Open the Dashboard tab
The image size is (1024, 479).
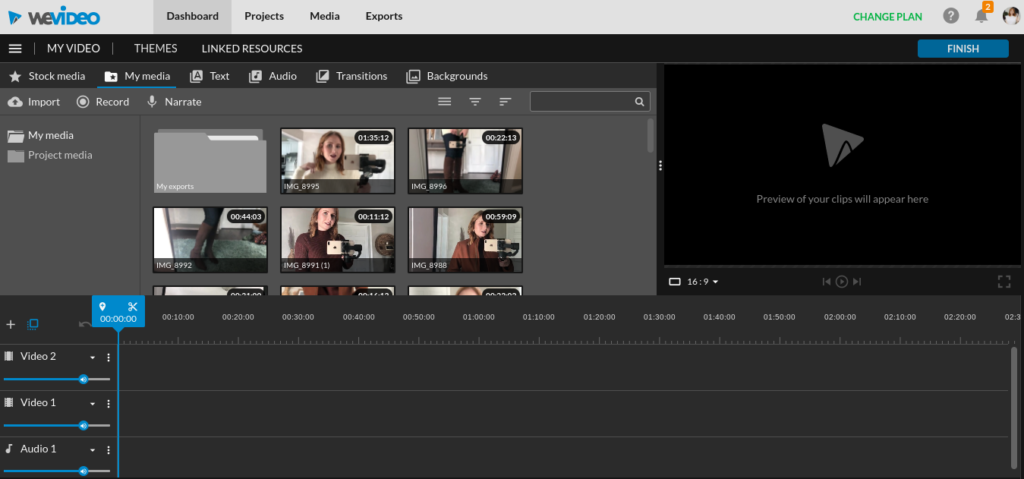point(192,16)
